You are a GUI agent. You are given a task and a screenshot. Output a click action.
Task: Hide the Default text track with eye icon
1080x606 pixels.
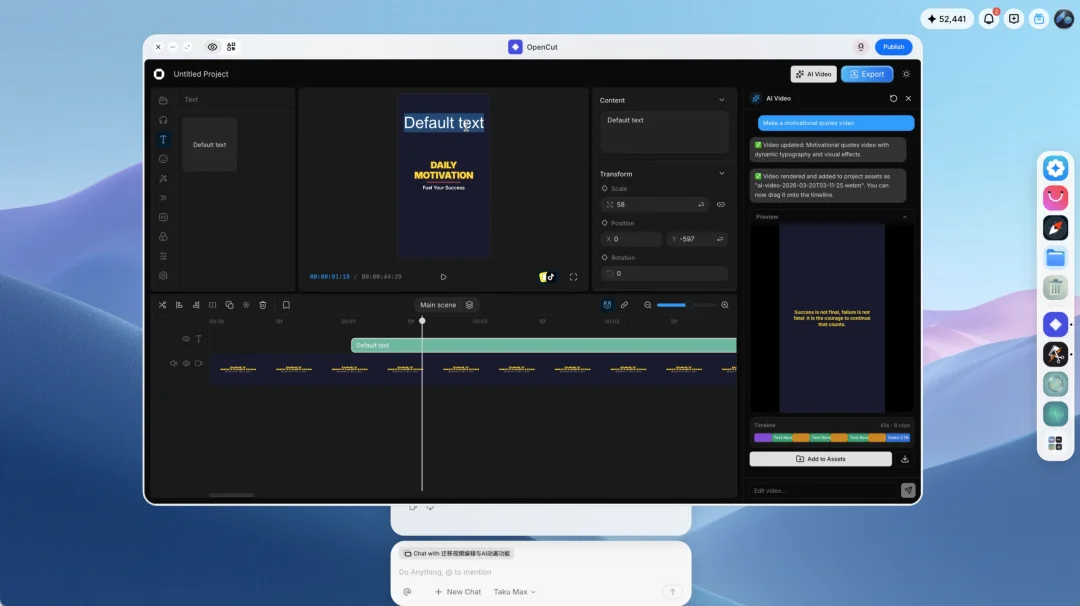[186, 339]
